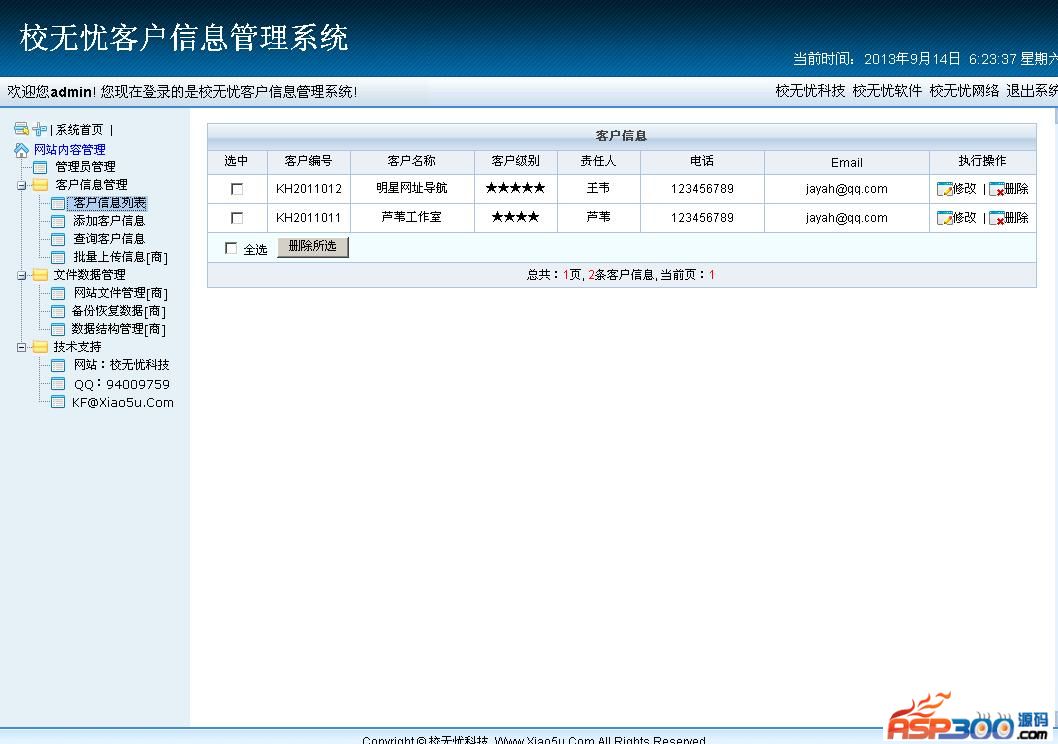Viewport: 1058px width, 744px height.
Task: Collapse the 文件数据管理 tree folder
Action: pos(22,275)
